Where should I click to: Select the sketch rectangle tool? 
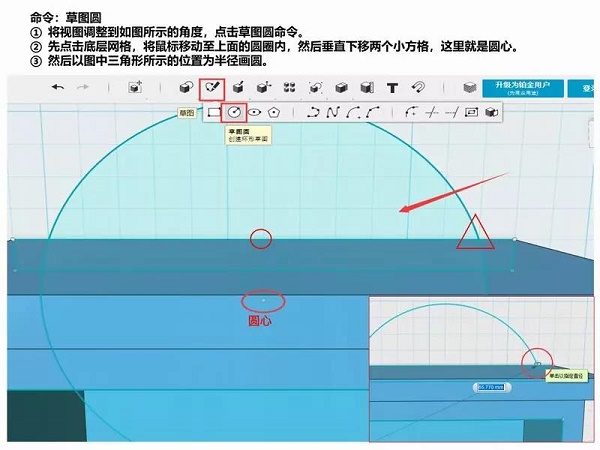213,113
